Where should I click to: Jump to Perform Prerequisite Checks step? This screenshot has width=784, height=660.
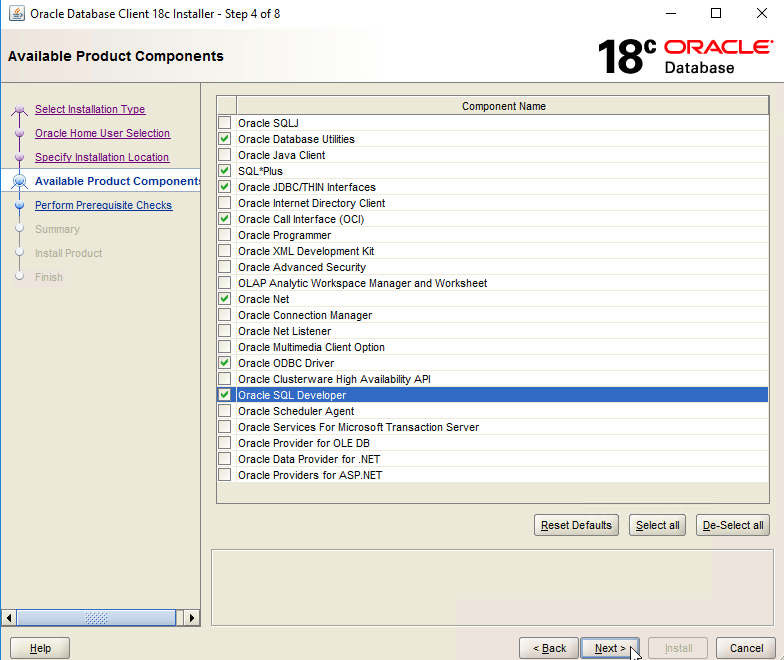click(x=104, y=205)
